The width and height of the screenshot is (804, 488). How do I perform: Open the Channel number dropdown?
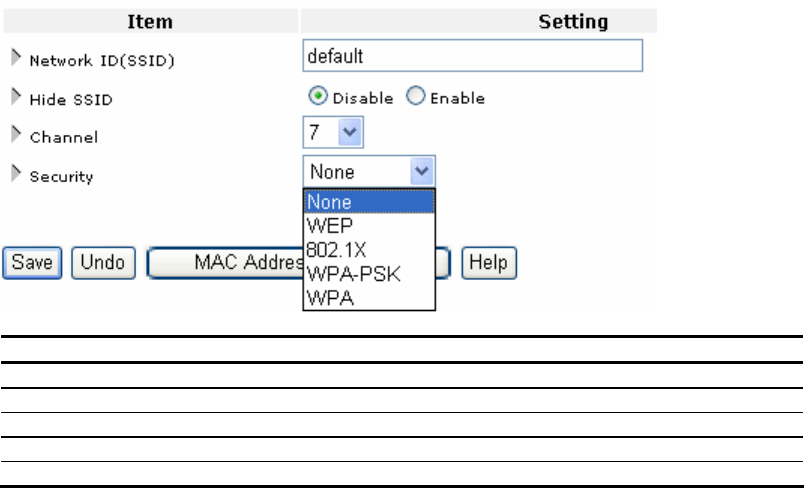tap(349, 132)
